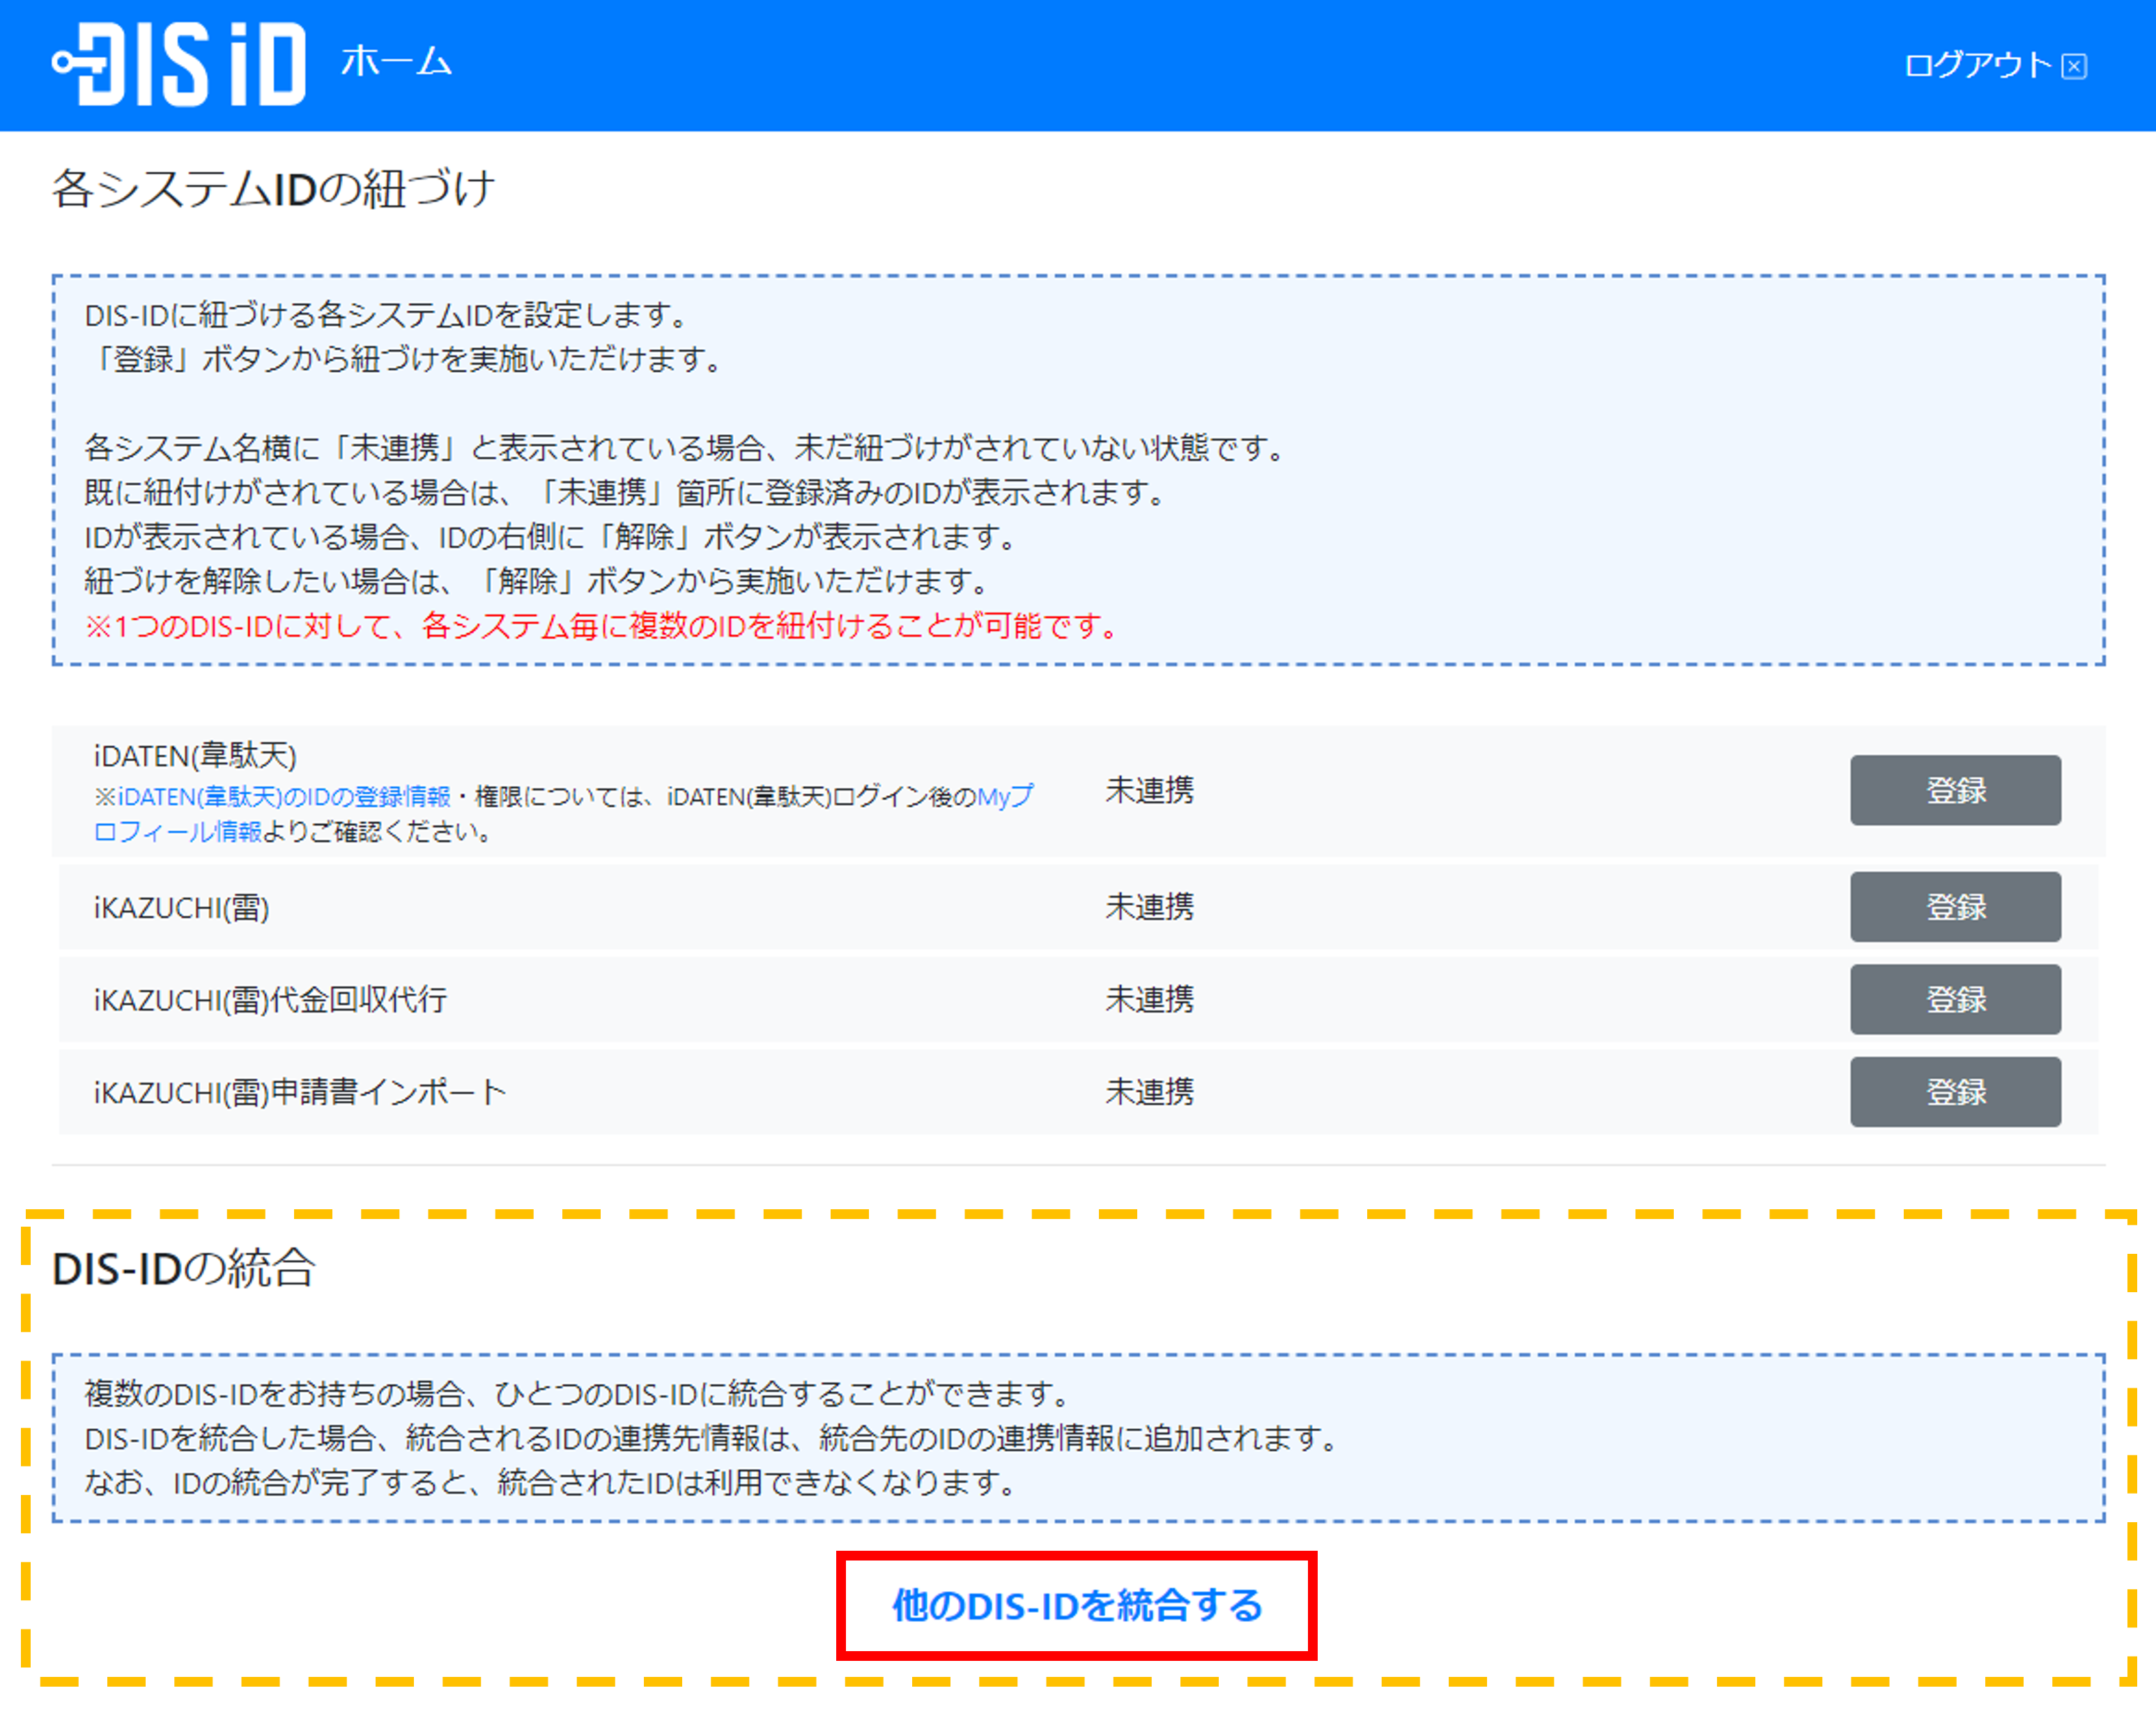This screenshot has width=2156, height=1725.
Task: Click 未連携 status in the iDATEN row
Action: coord(1149,790)
